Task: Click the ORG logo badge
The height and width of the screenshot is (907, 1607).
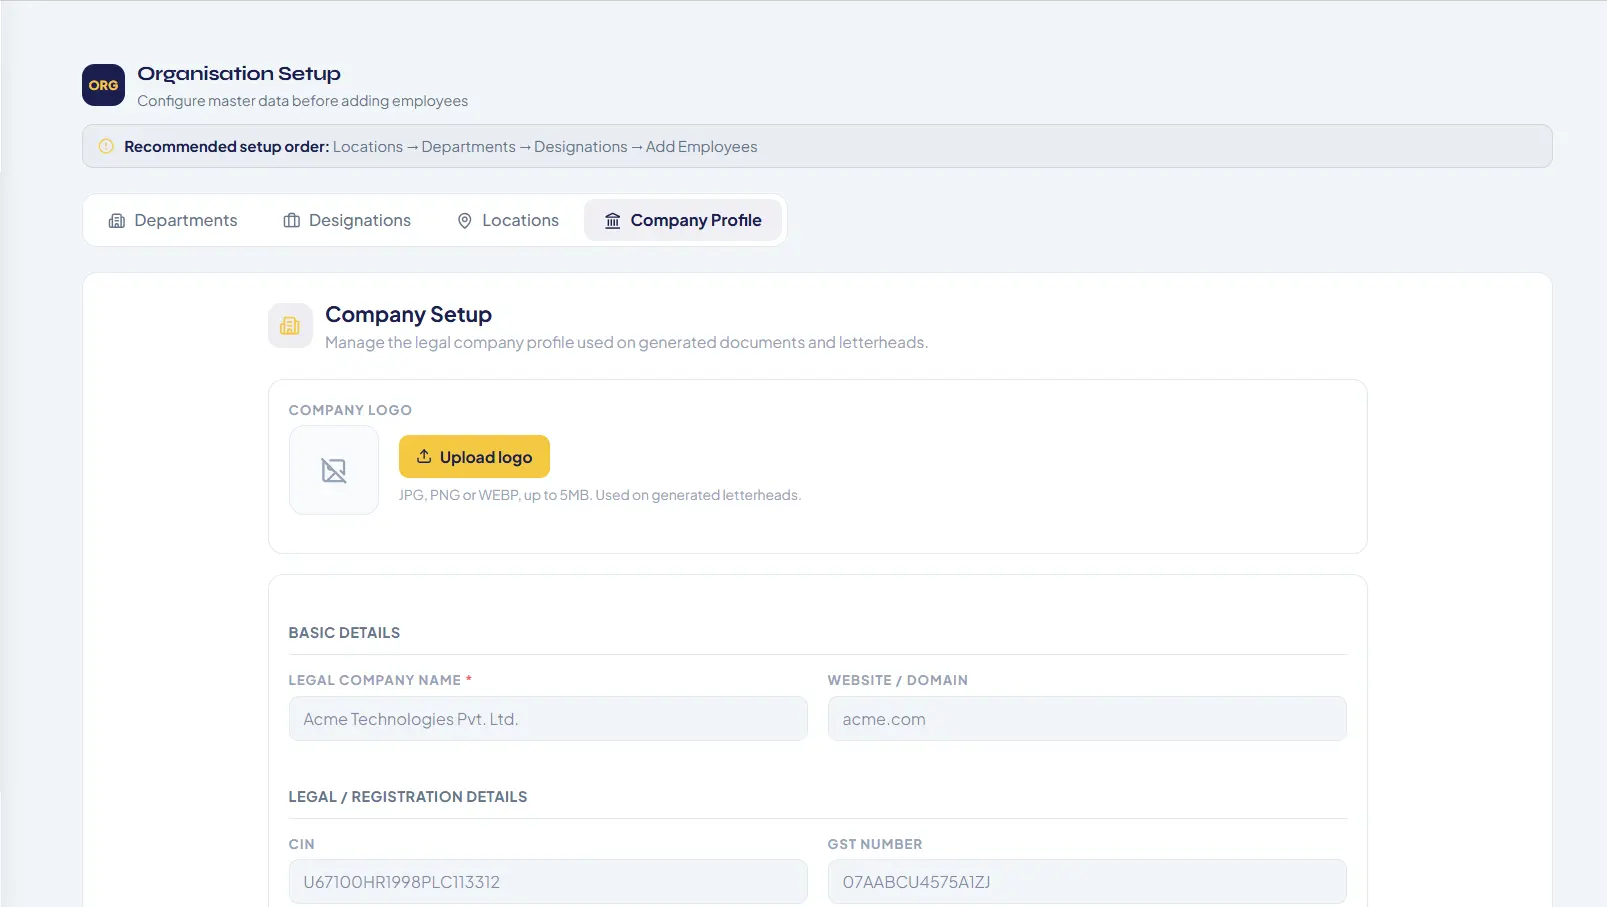Action: [103, 85]
